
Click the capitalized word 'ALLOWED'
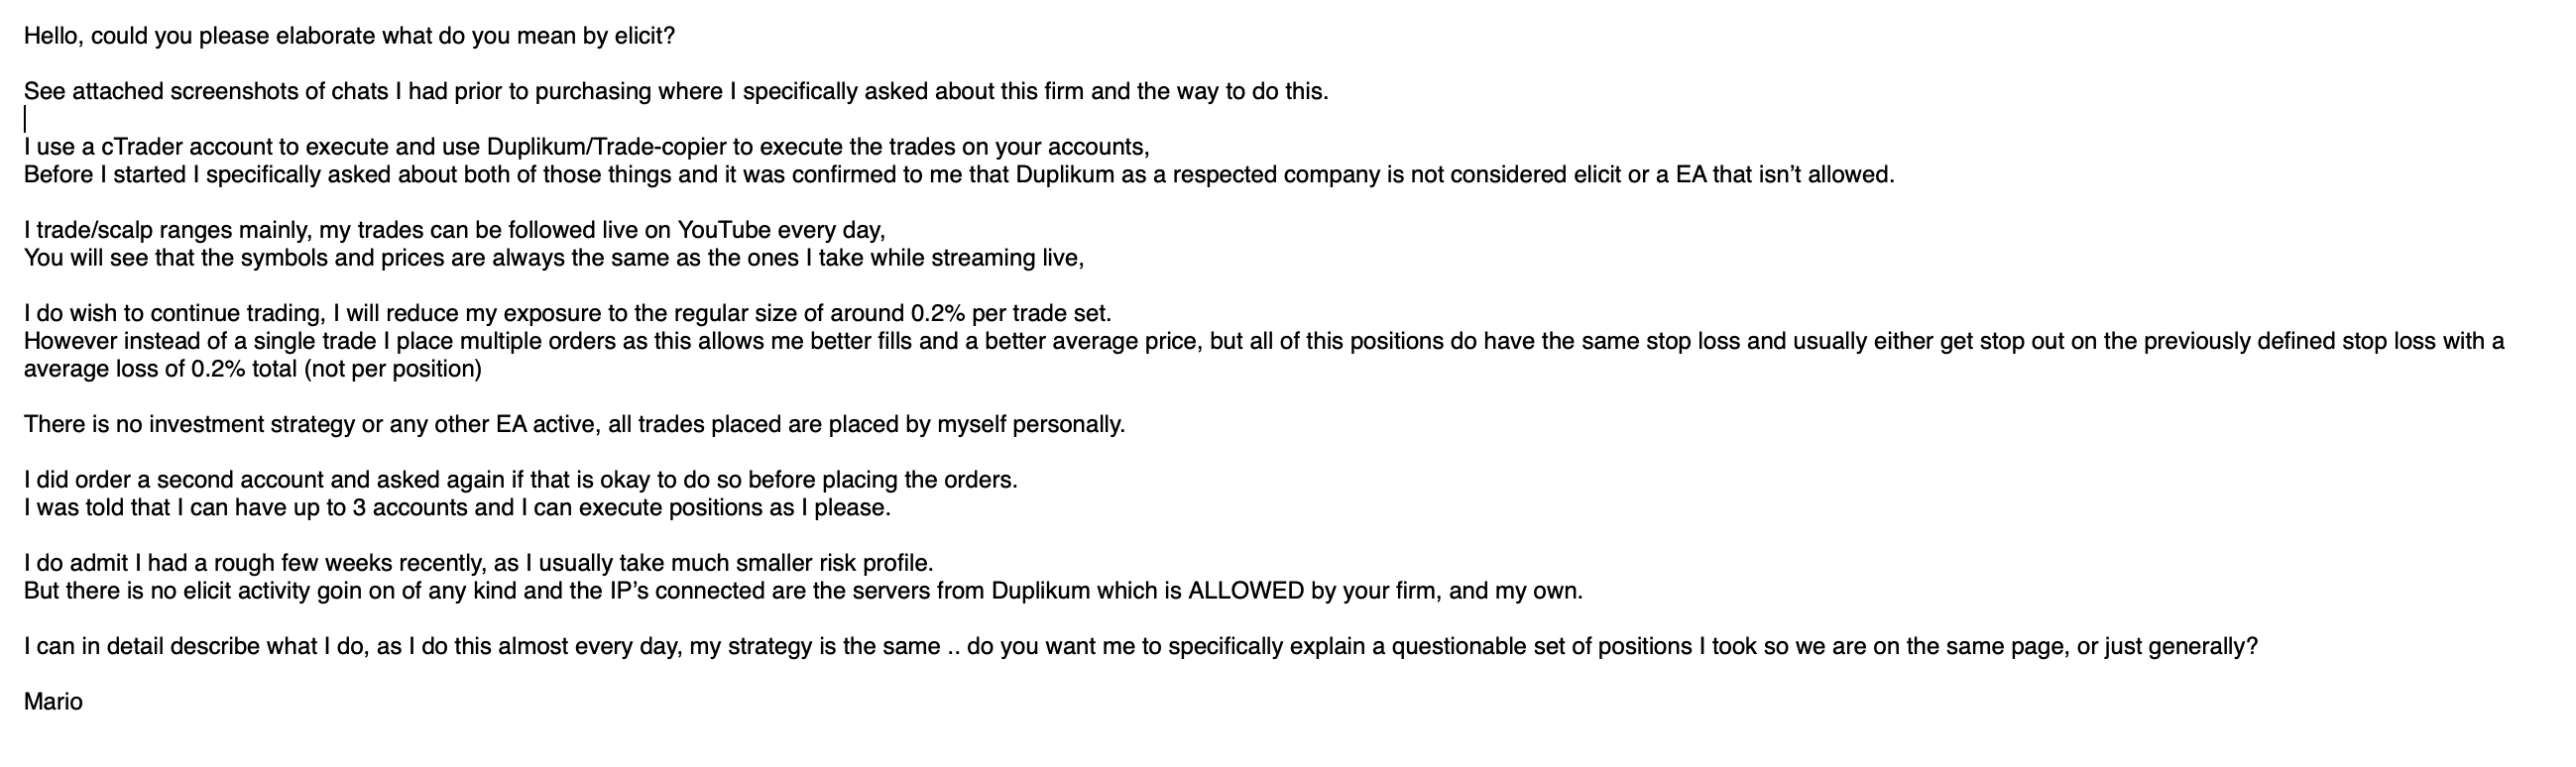click(x=1246, y=591)
